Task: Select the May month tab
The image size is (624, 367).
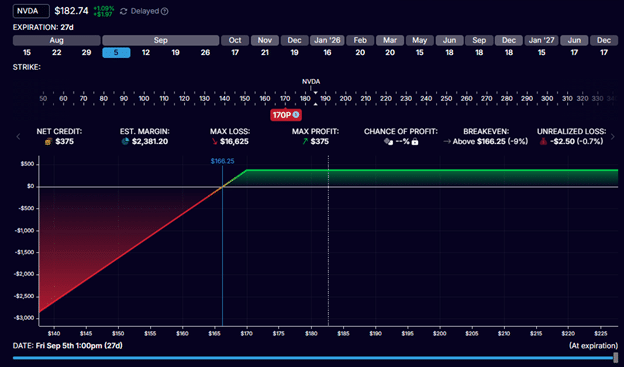Action: point(419,40)
